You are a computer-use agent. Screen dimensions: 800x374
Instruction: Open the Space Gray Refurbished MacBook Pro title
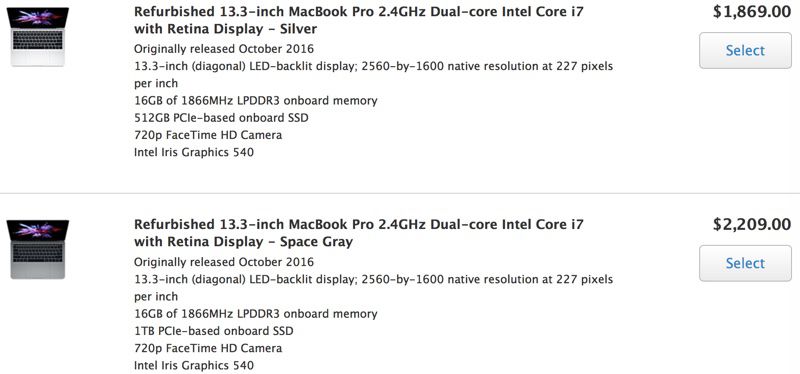click(x=359, y=233)
